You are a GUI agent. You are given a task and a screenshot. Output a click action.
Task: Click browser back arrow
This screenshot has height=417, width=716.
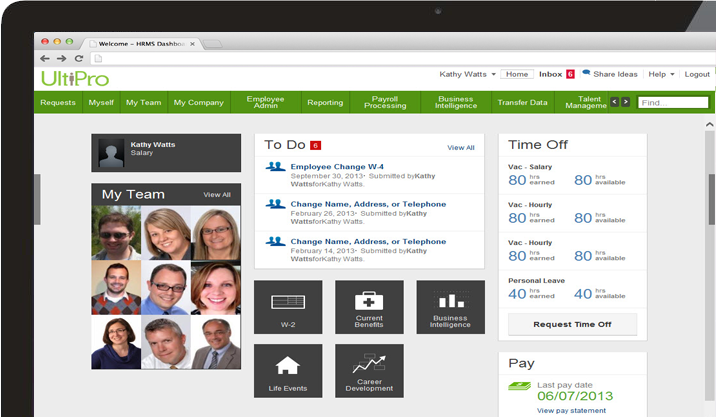tap(47, 59)
